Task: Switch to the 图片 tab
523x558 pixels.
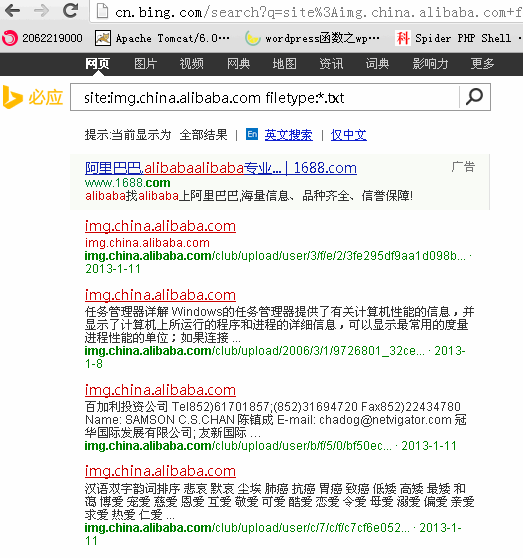Action: 146,64
